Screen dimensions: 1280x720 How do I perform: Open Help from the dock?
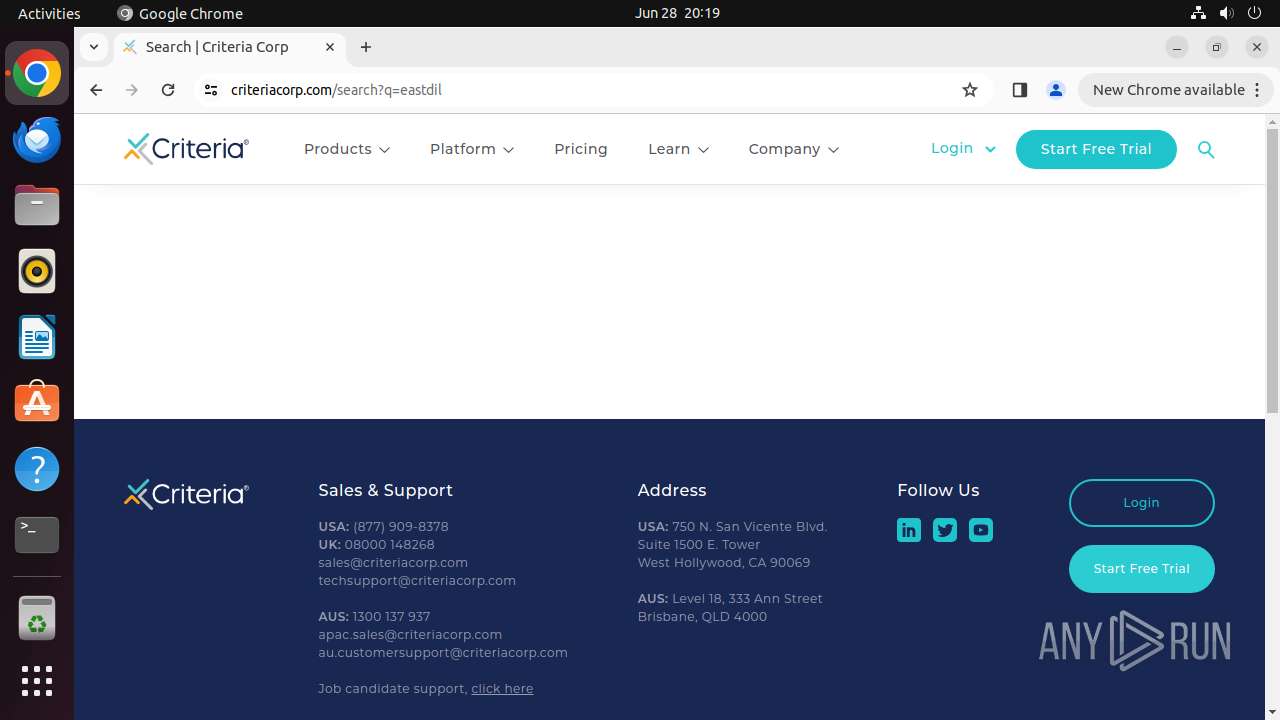click(x=37, y=469)
